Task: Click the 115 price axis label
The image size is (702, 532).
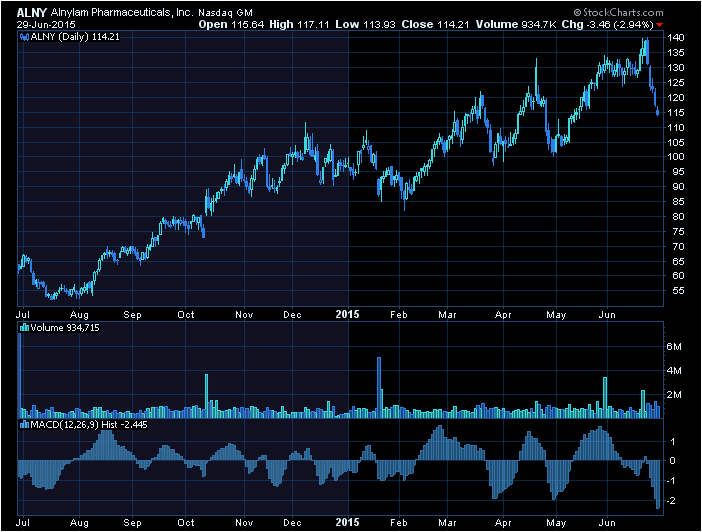Action: (676, 112)
